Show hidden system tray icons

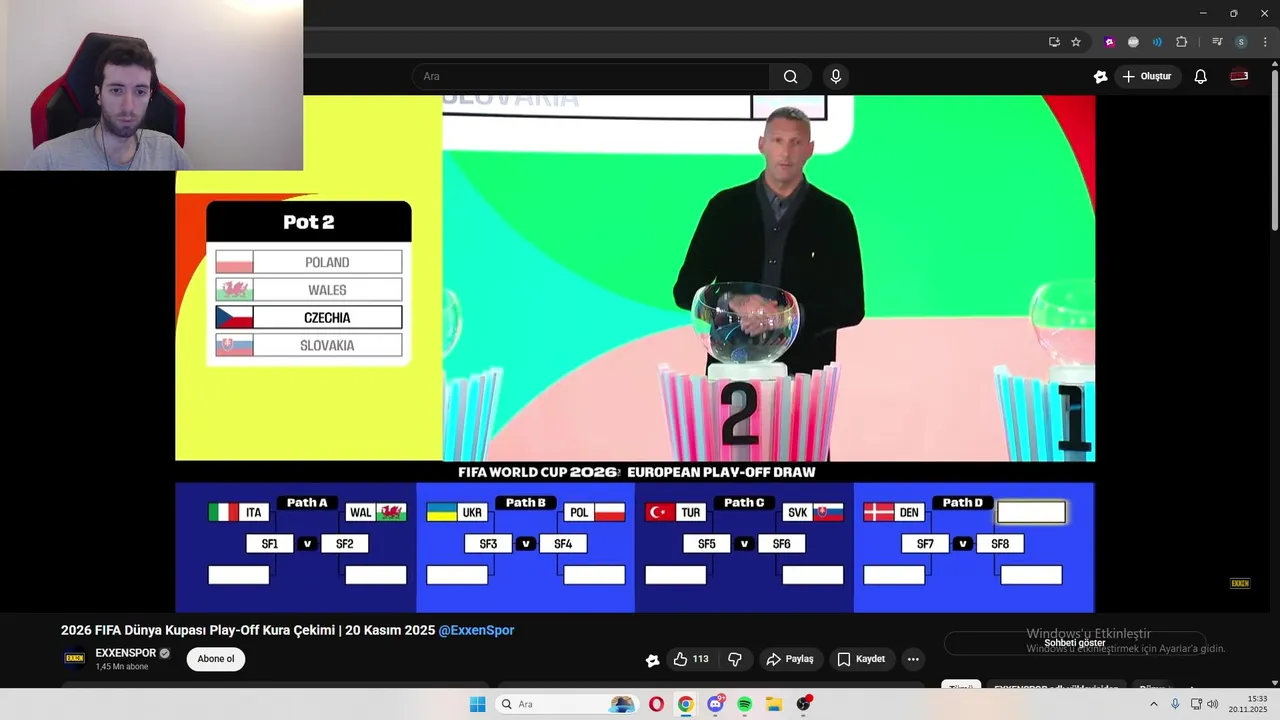(x=1153, y=704)
